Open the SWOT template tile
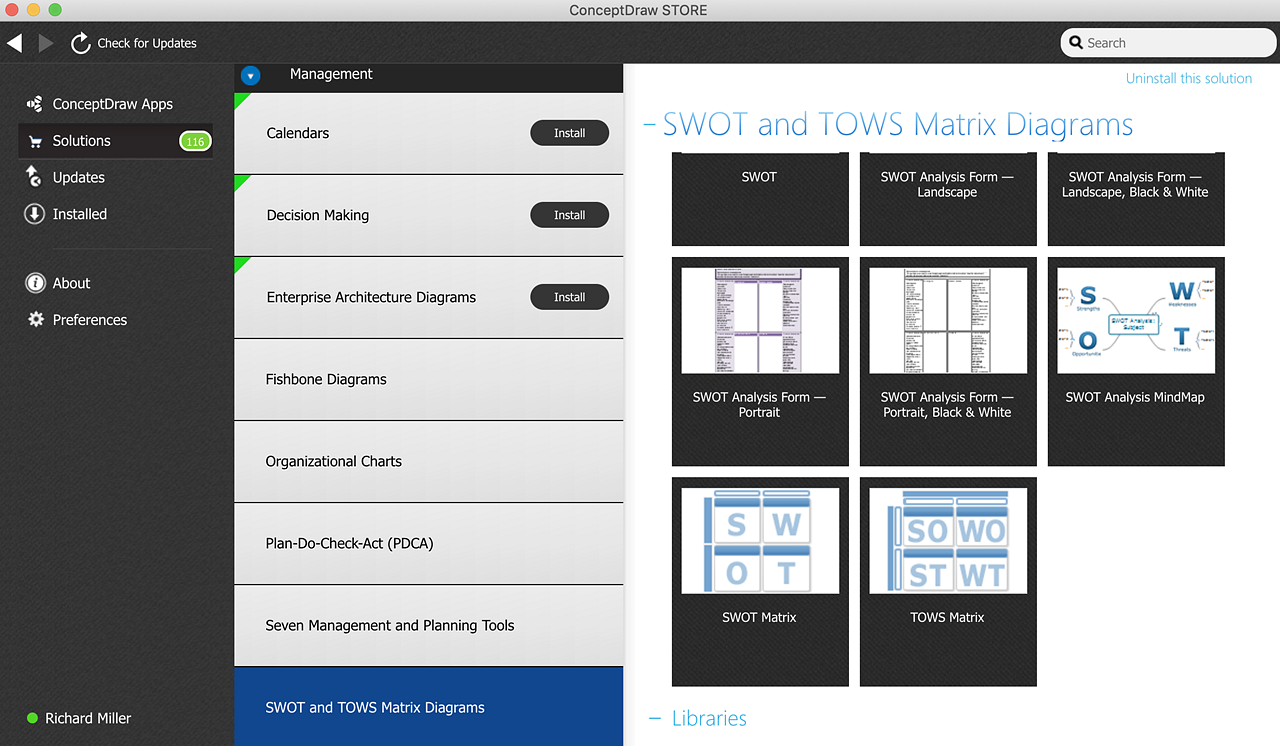1280x746 pixels. [x=760, y=198]
